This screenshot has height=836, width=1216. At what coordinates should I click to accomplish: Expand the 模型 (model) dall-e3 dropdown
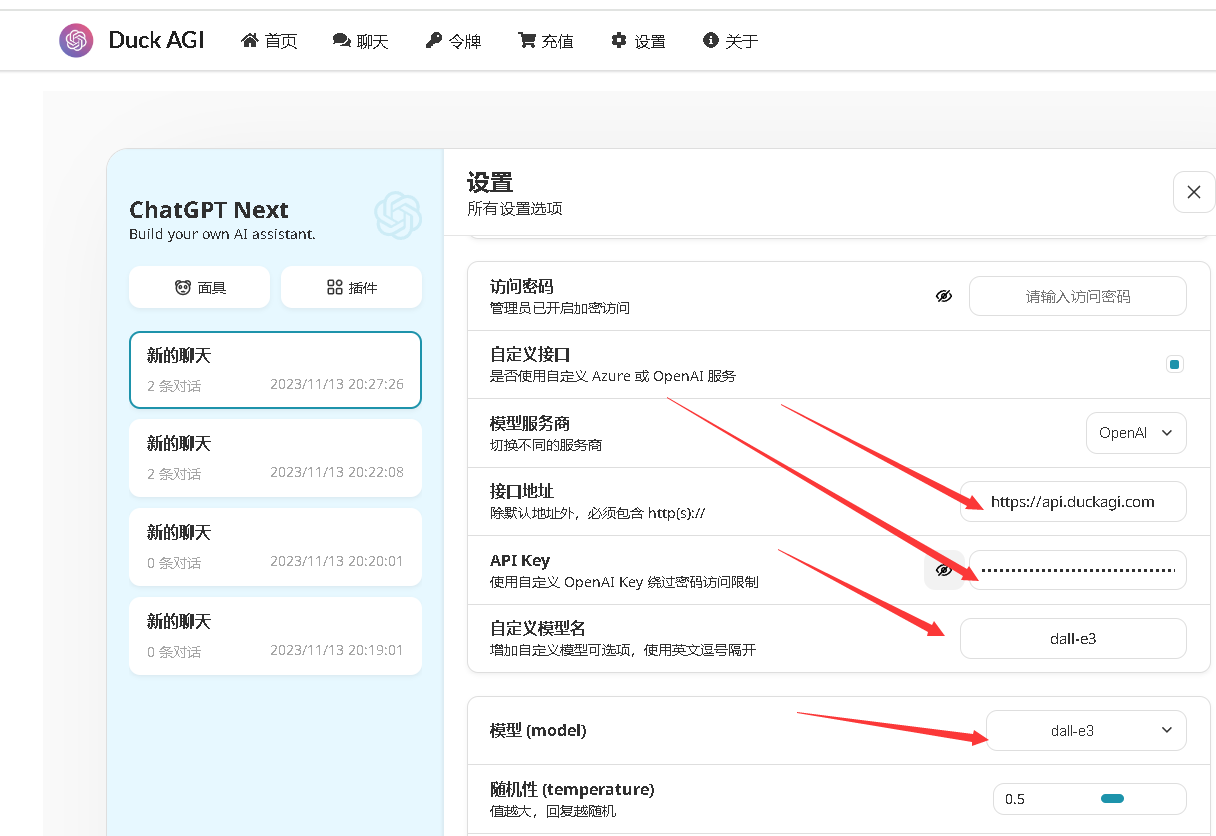1086,730
